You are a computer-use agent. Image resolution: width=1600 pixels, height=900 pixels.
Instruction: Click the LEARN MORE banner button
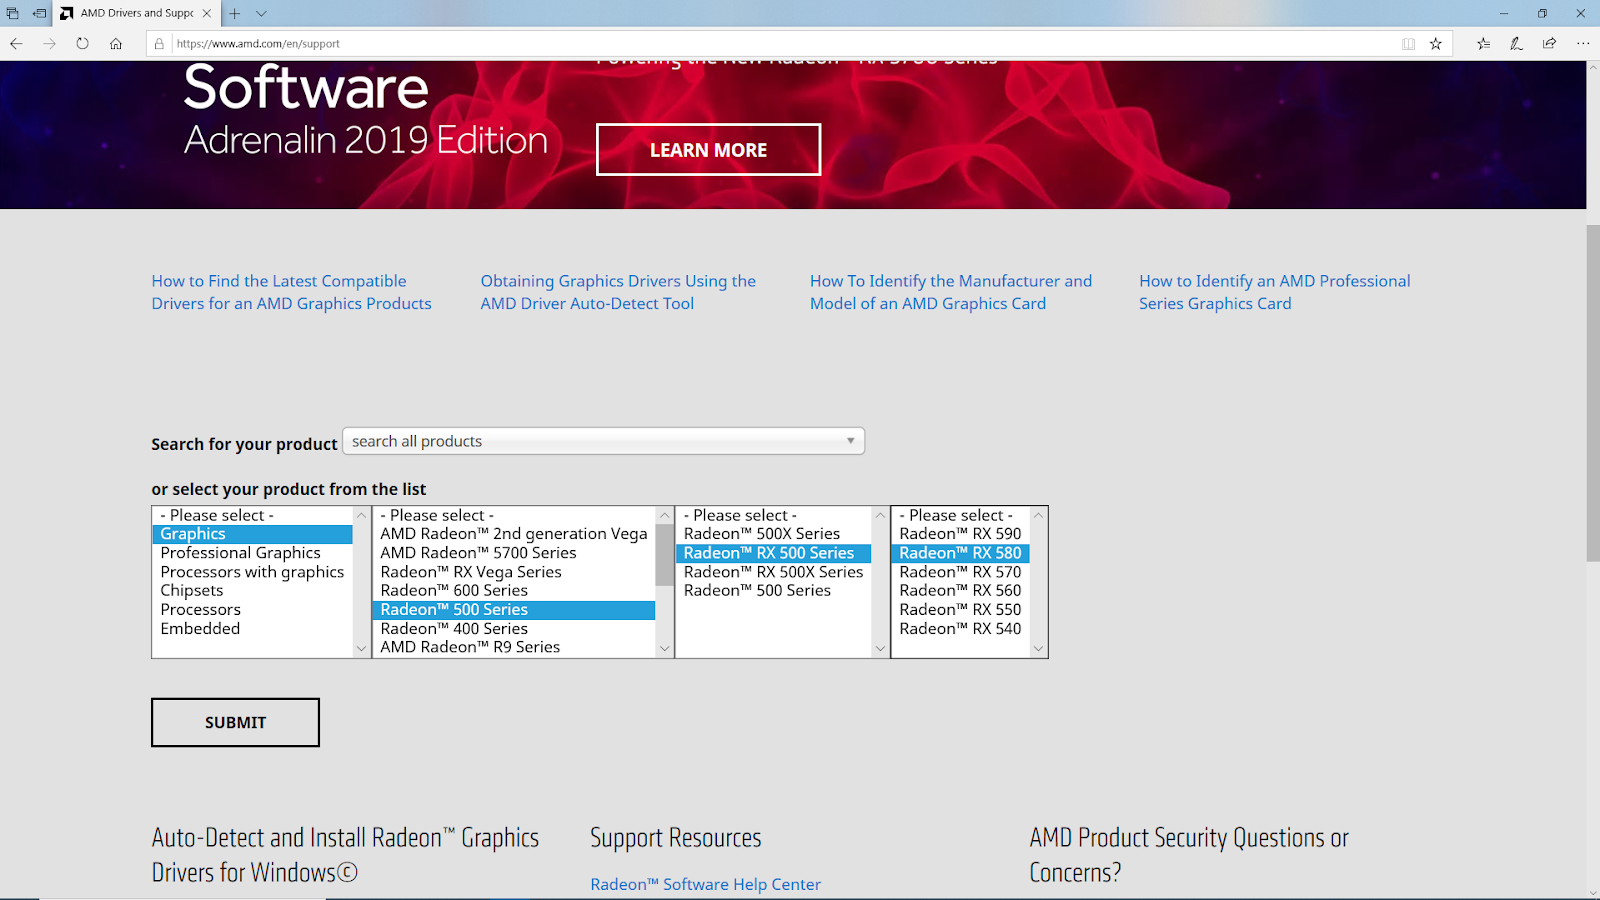pyautogui.click(x=708, y=150)
